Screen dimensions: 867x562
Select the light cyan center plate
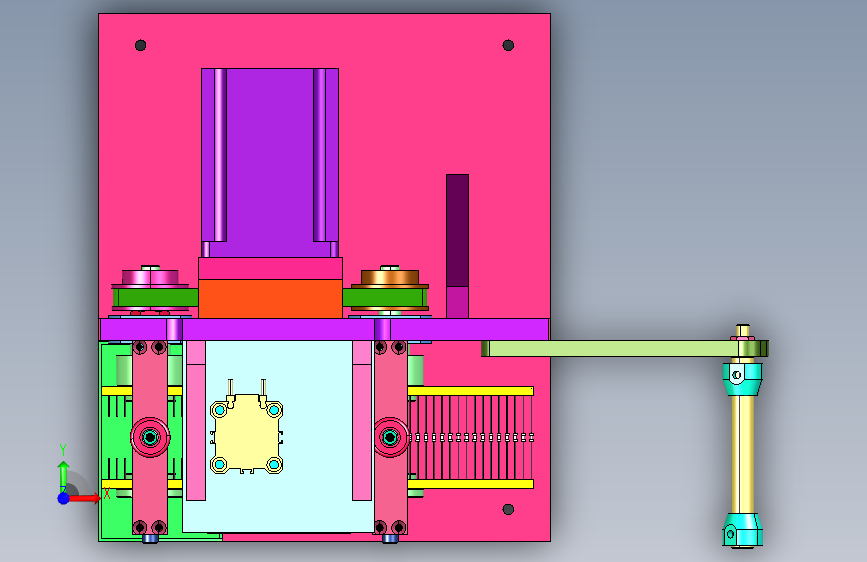(279, 436)
